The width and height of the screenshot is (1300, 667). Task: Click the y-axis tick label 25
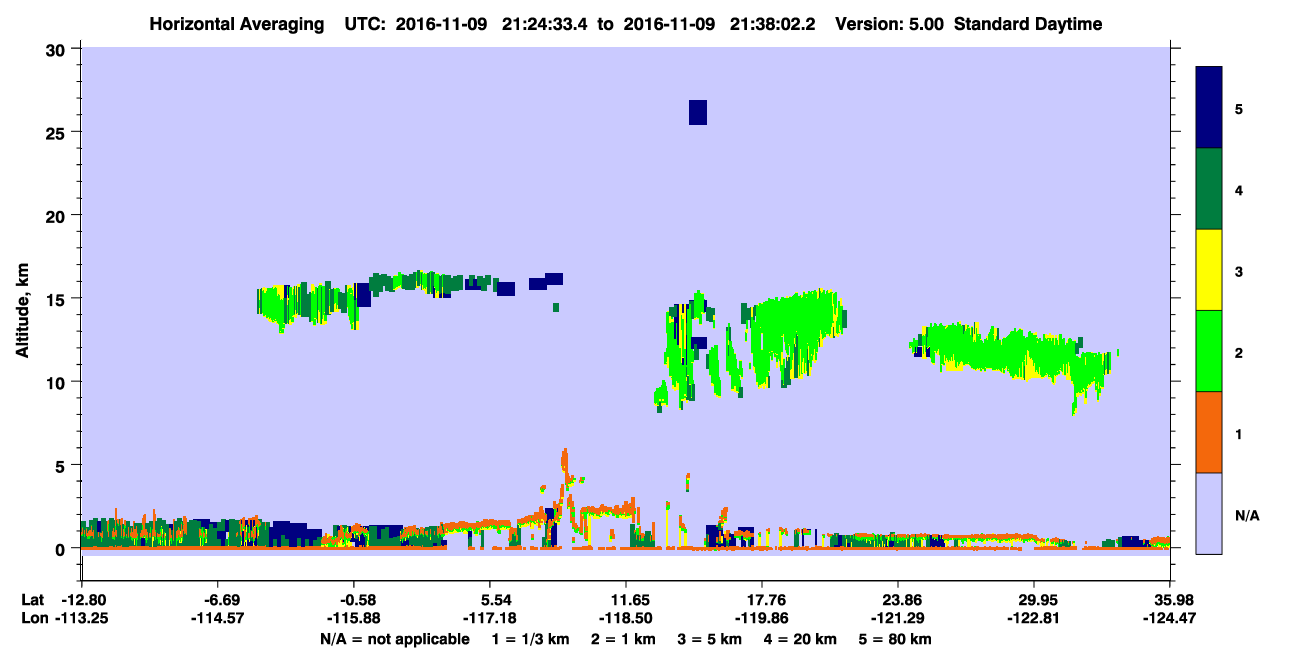tap(57, 132)
